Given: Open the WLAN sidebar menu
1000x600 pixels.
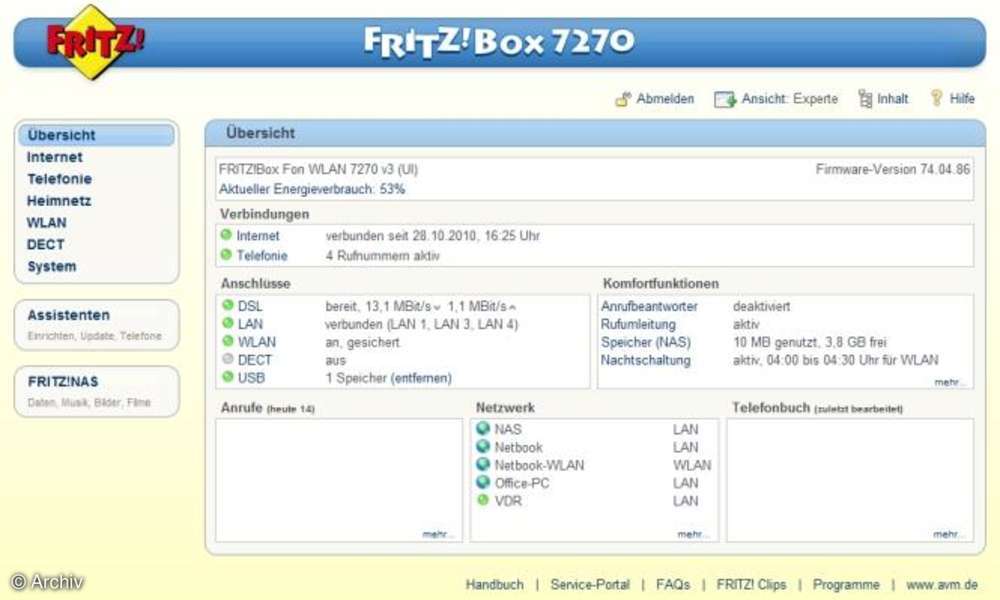Looking at the screenshot, I should (47, 223).
